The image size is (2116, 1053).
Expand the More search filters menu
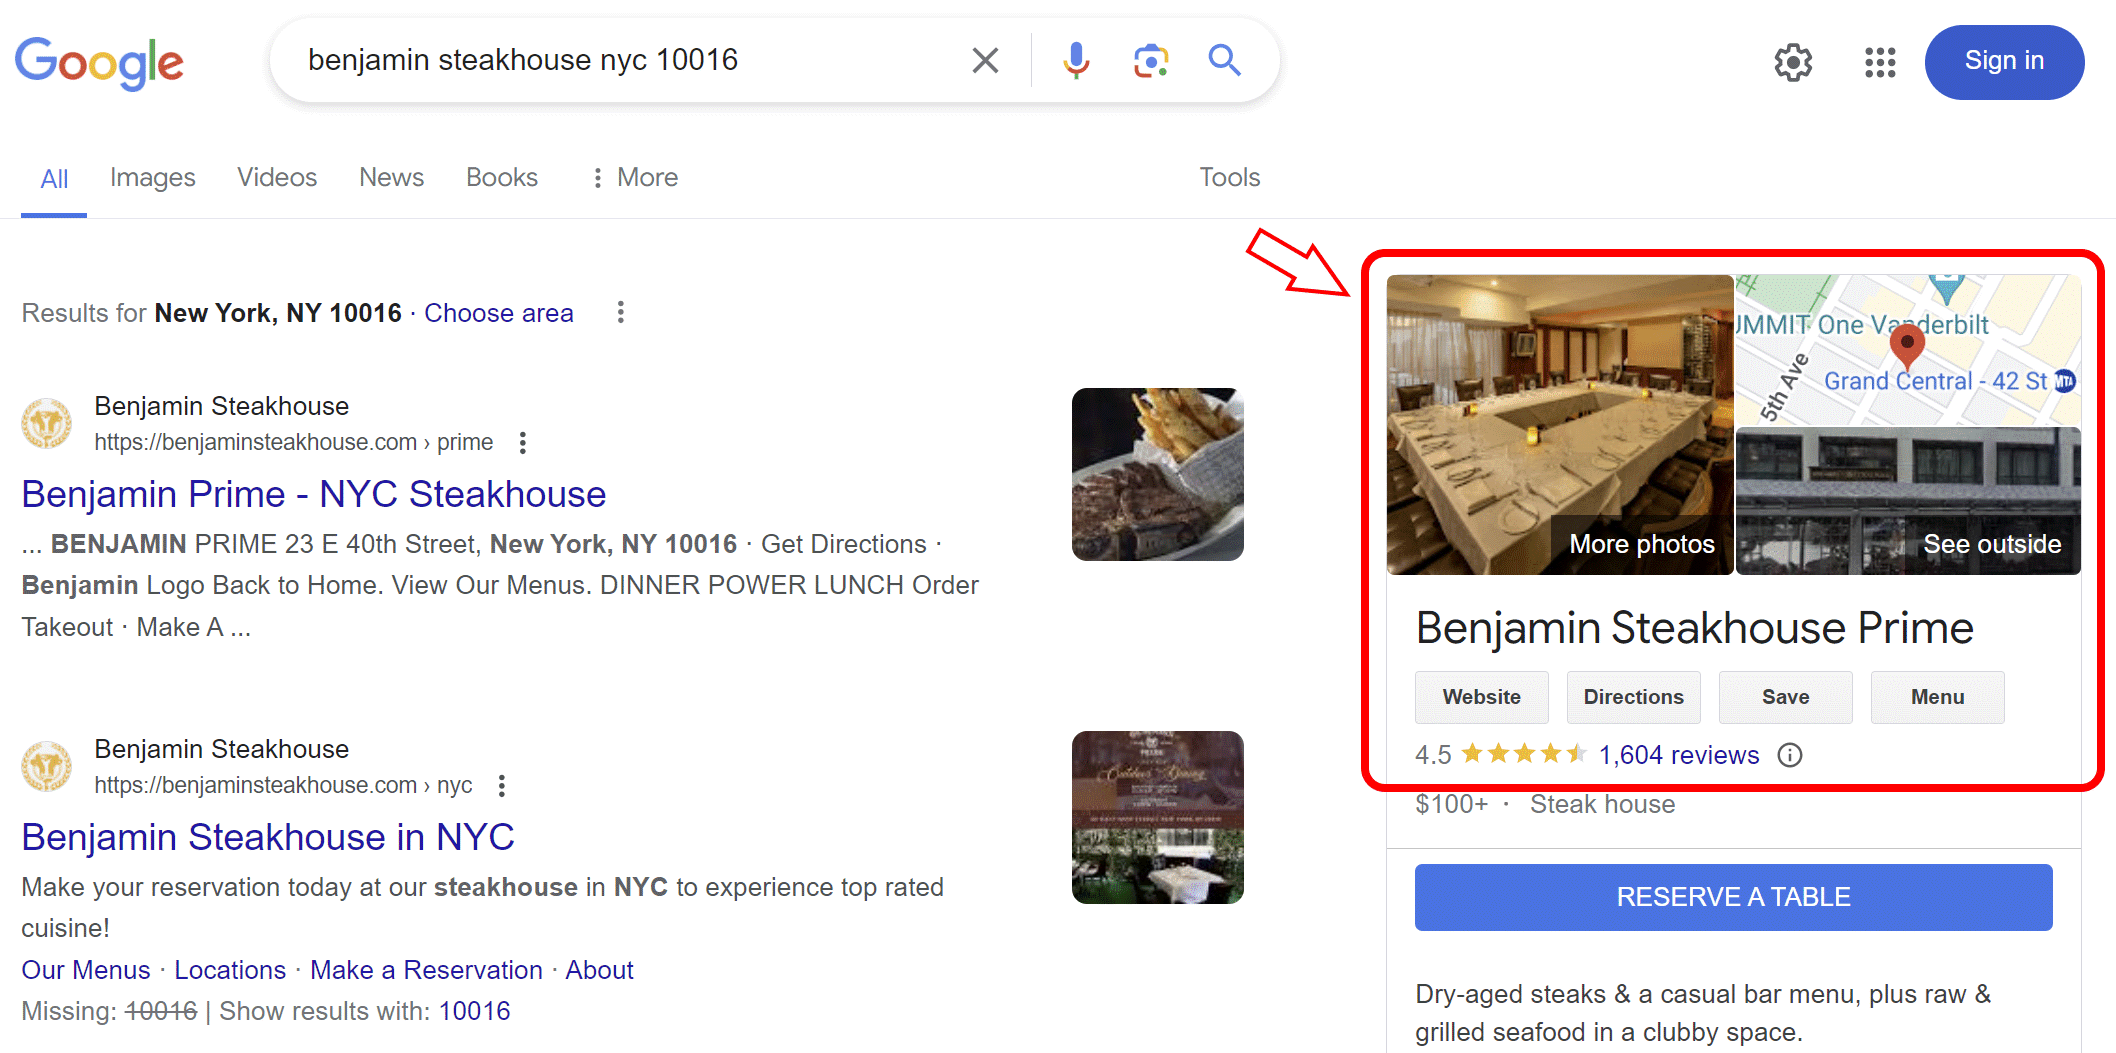635,177
